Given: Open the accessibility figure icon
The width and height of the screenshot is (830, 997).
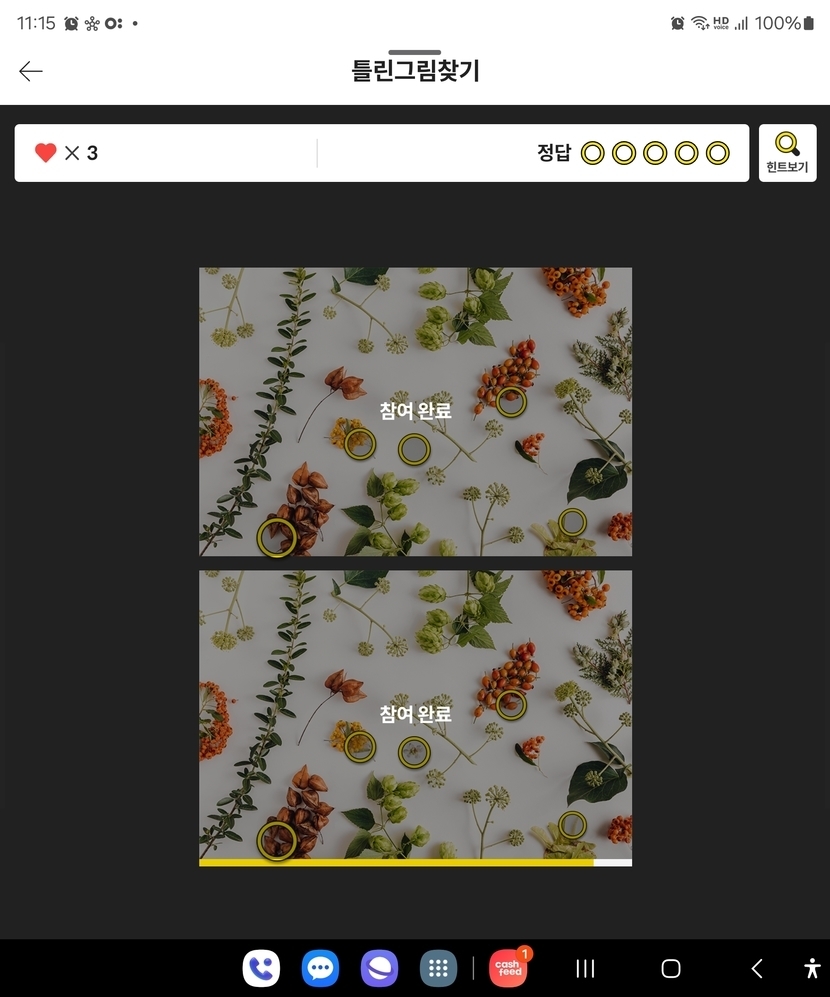Looking at the screenshot, I should (x=812, y=968).
